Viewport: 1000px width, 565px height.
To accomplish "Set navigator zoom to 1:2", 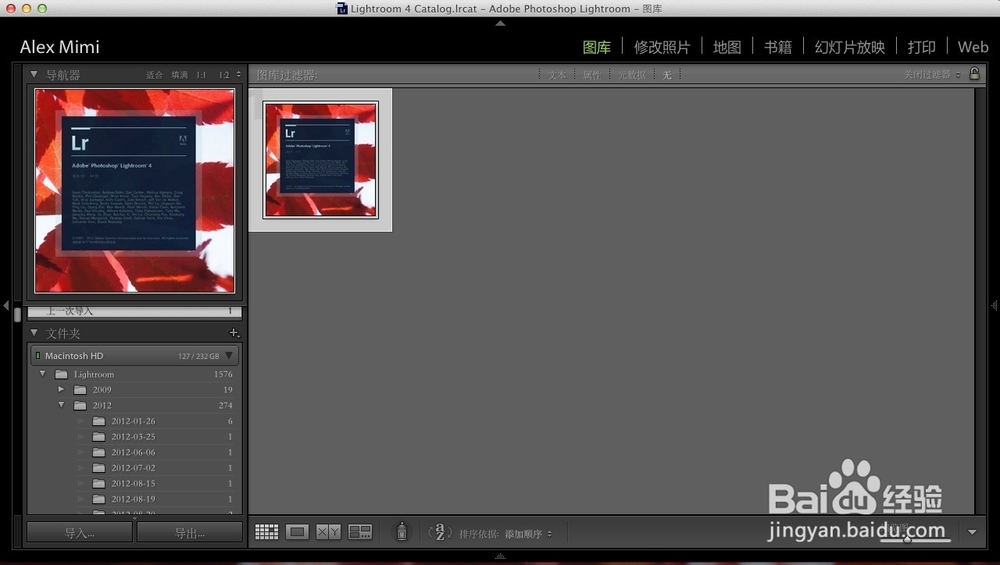I will (224, 75).
